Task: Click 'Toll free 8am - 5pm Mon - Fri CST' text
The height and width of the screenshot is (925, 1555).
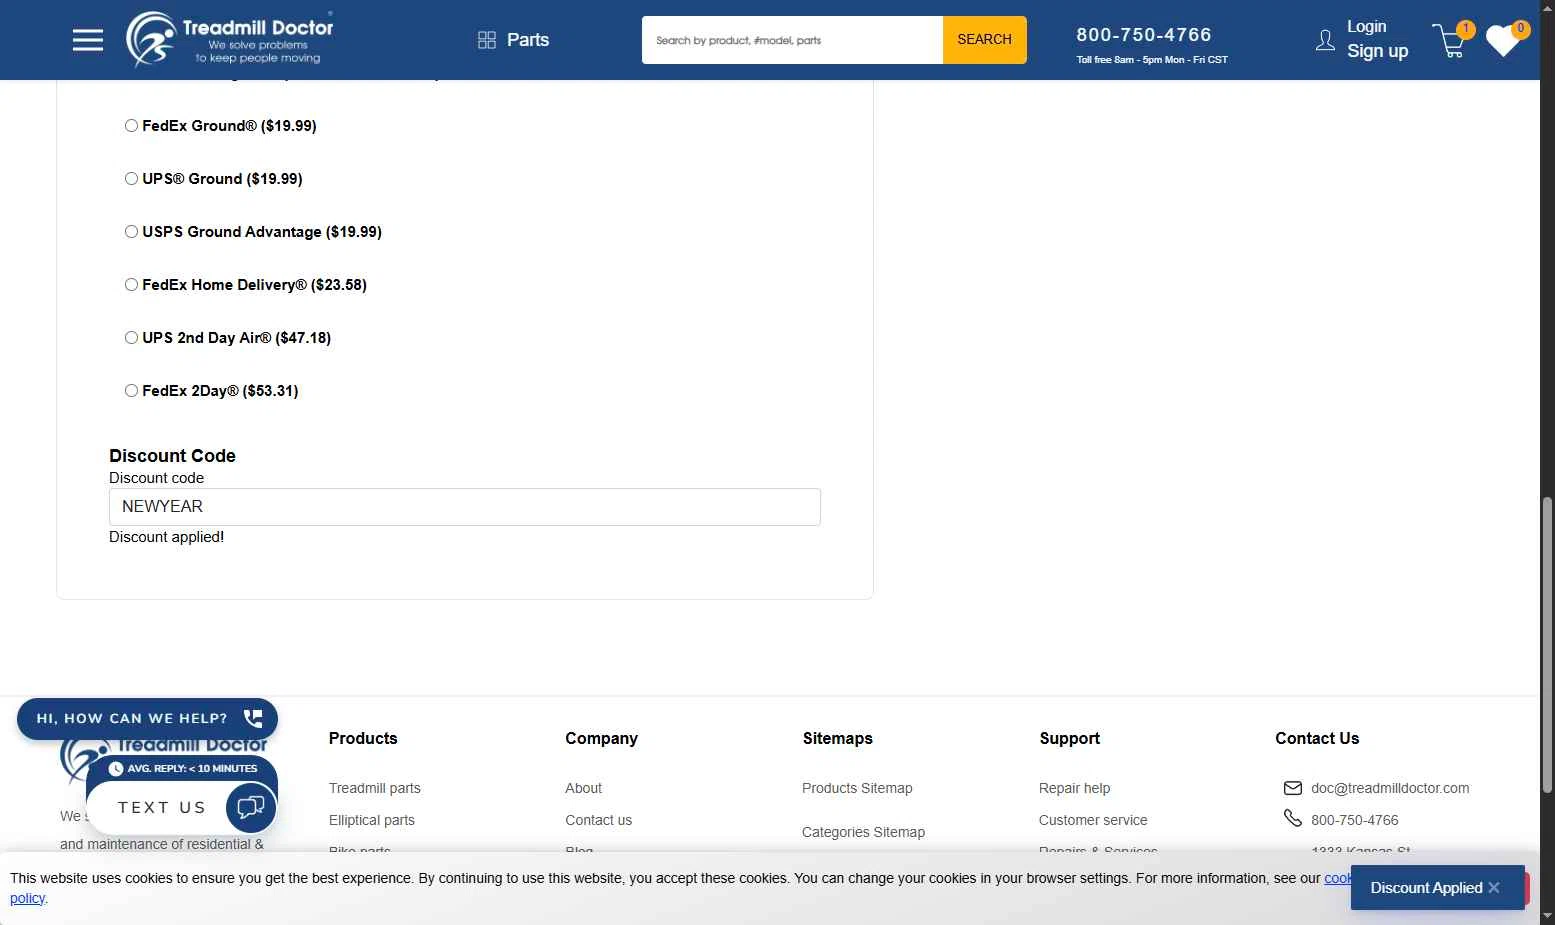Action: click(1152, 60)
